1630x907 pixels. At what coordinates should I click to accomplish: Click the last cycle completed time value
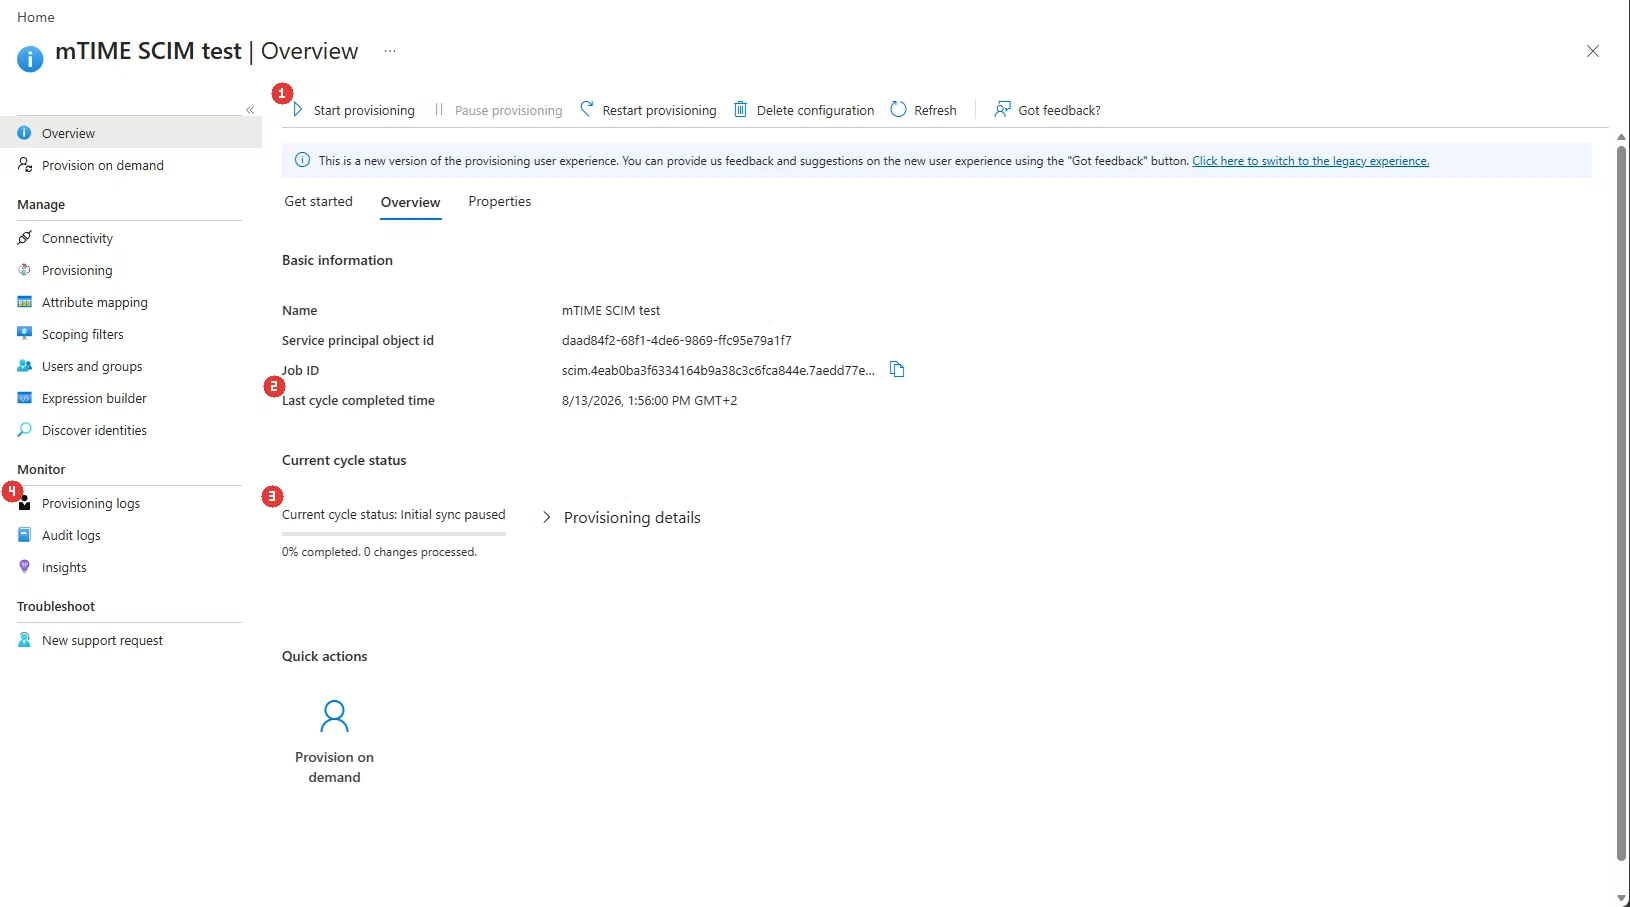point(650,400)
